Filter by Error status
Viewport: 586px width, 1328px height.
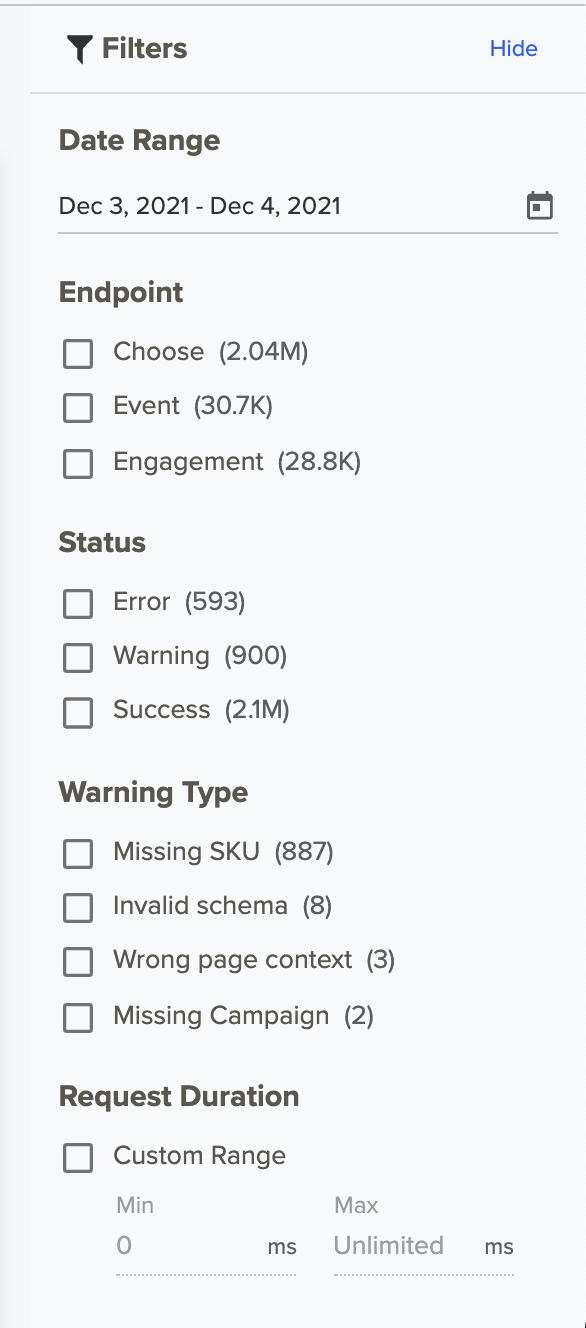coord(78,603)
